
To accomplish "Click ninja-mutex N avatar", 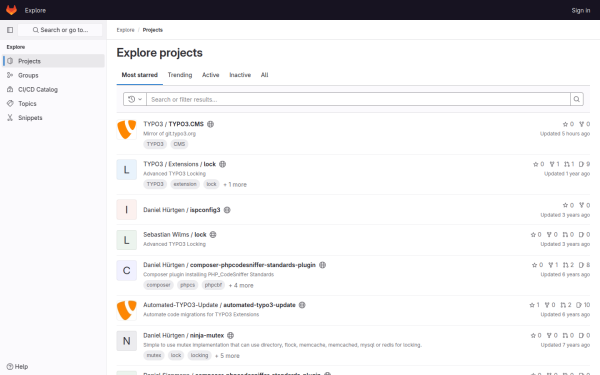I will [127, 341].
